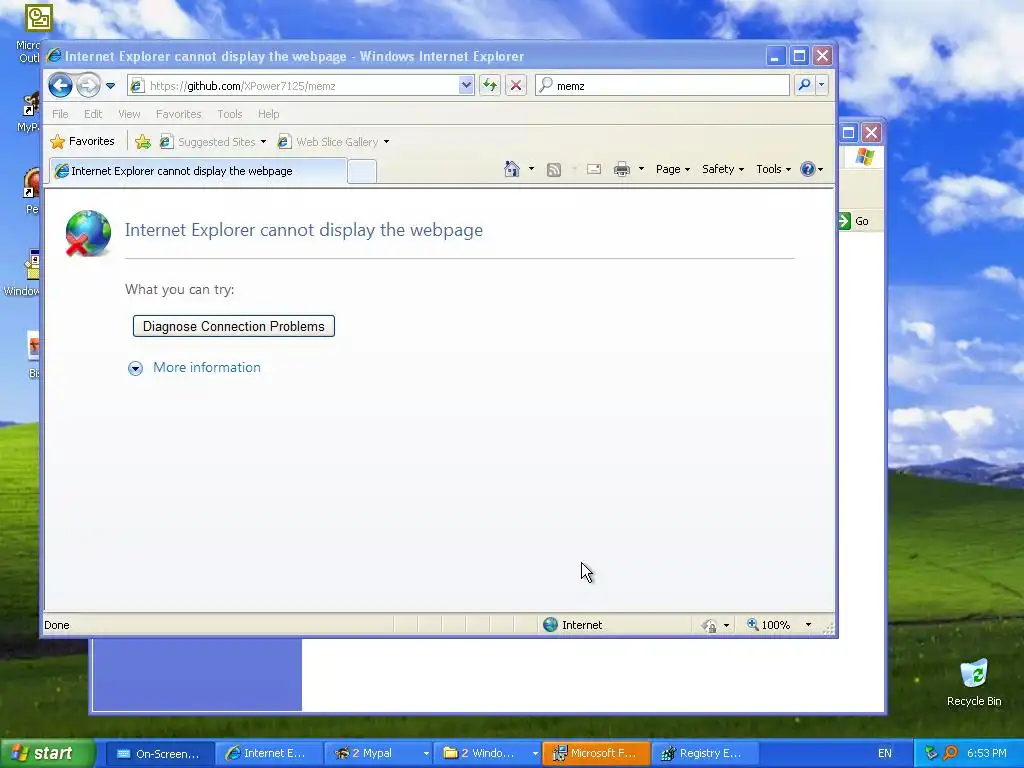Click the Start button
1024x768 pixels.
[x=48, y=753]
